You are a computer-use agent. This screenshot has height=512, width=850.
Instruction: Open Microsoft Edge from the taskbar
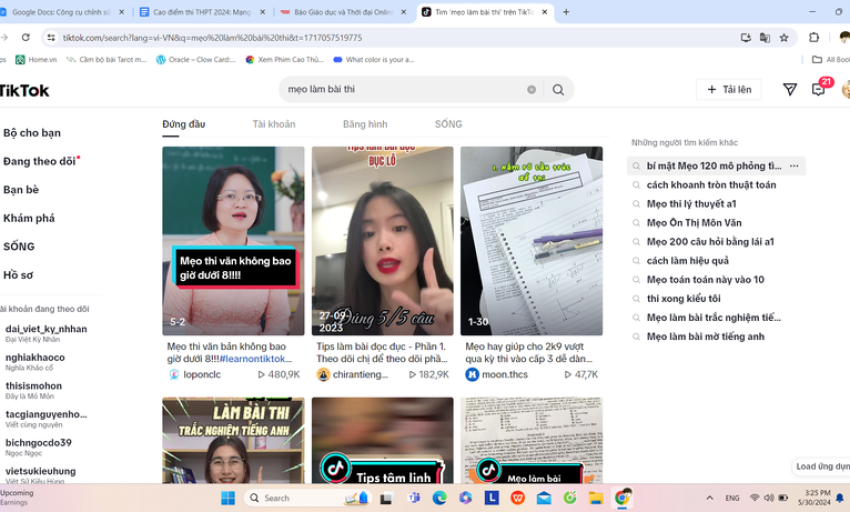(x=439, y=497)
